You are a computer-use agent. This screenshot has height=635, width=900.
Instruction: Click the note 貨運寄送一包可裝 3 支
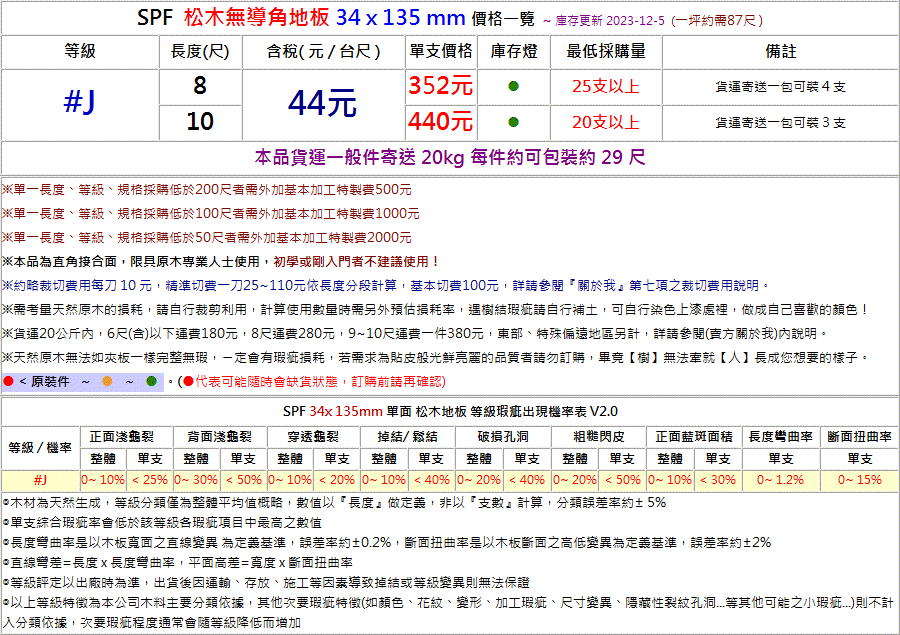coord(781,122)
